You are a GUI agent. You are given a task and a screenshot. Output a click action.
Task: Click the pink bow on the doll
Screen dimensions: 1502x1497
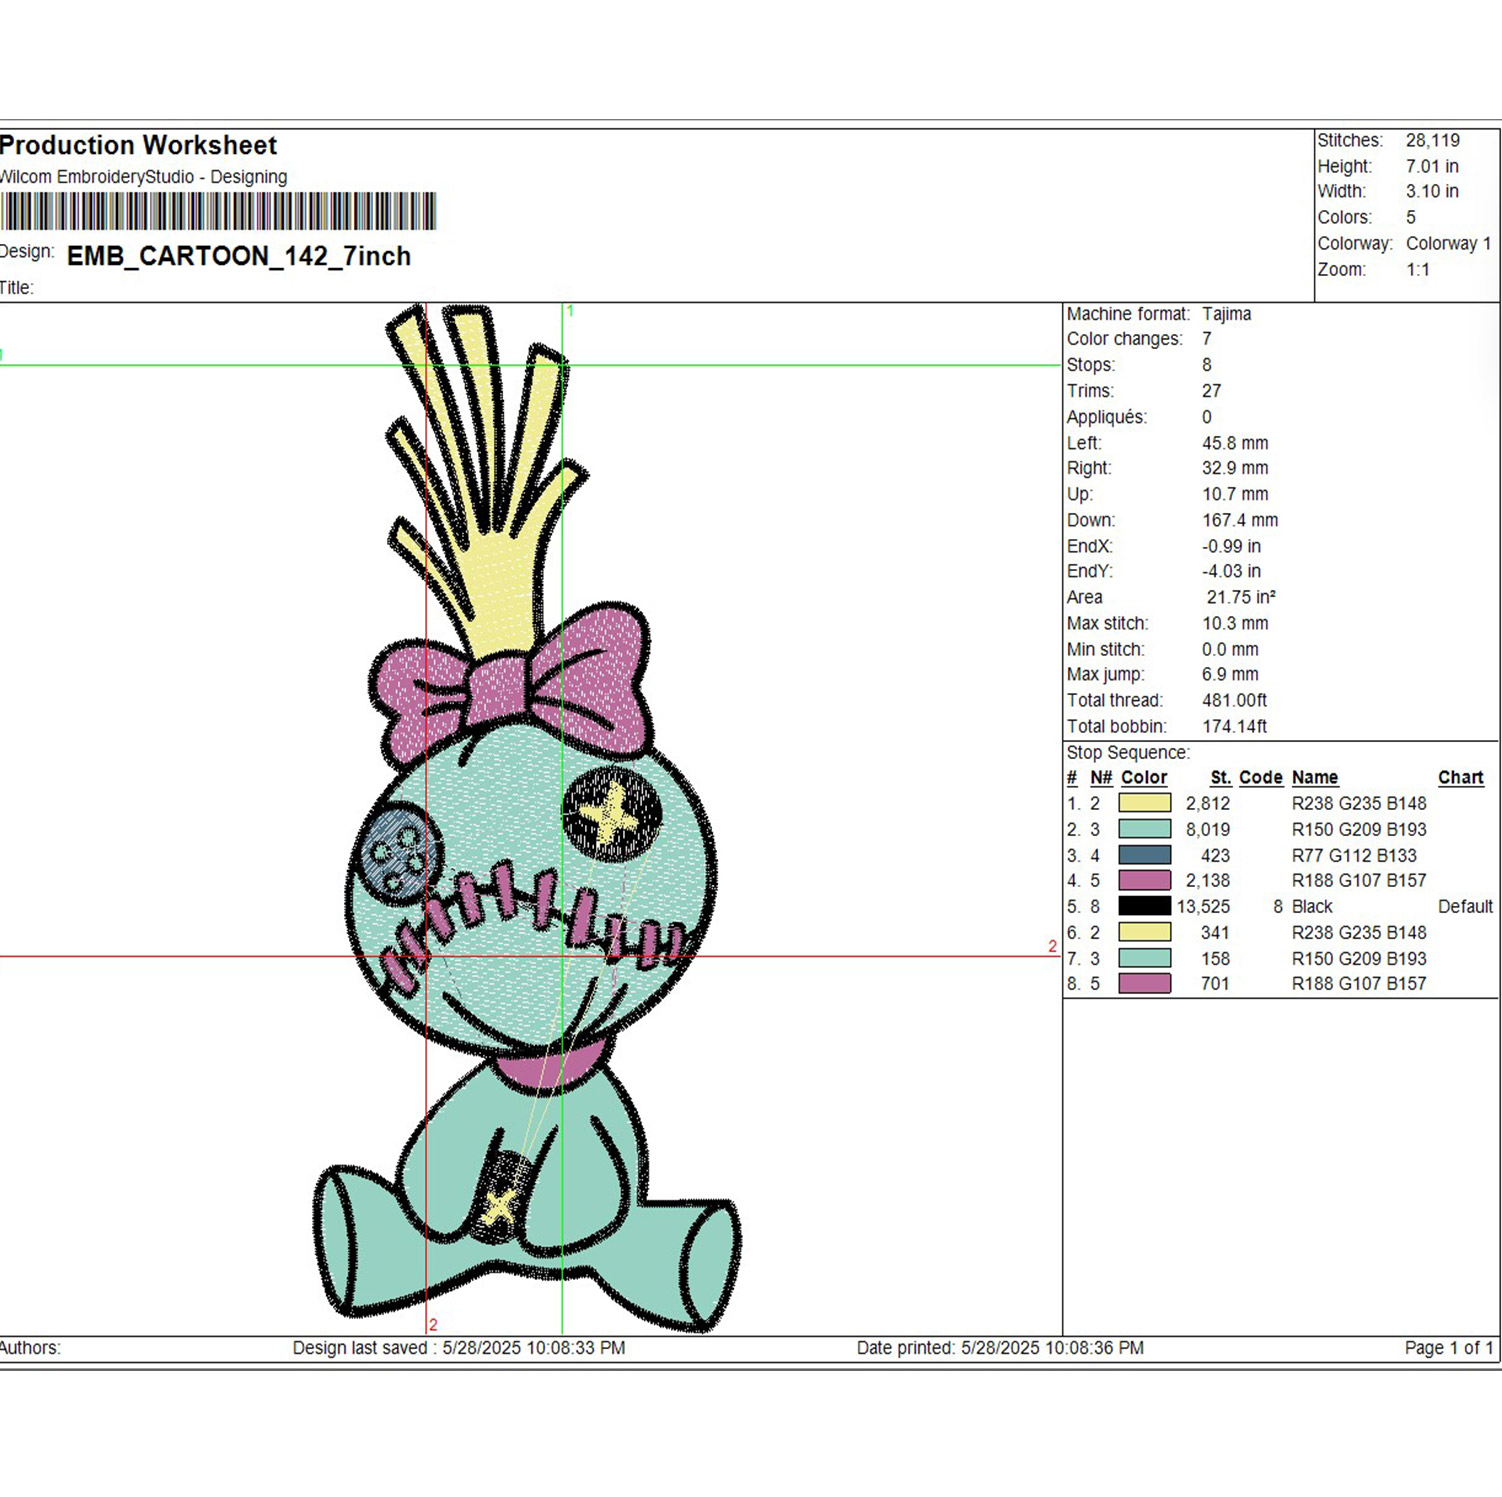click(x=513, y=681)
